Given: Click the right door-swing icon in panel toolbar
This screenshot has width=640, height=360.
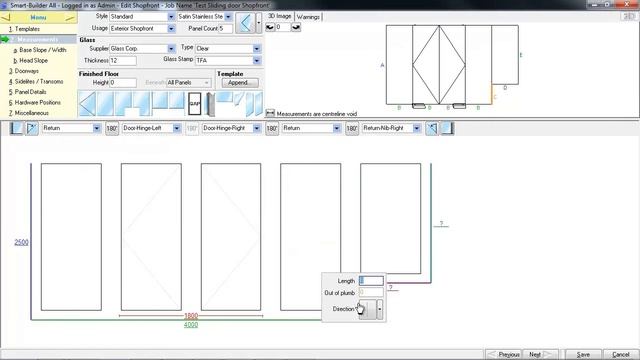Looking at the screenshot, I should click(432, 128).
